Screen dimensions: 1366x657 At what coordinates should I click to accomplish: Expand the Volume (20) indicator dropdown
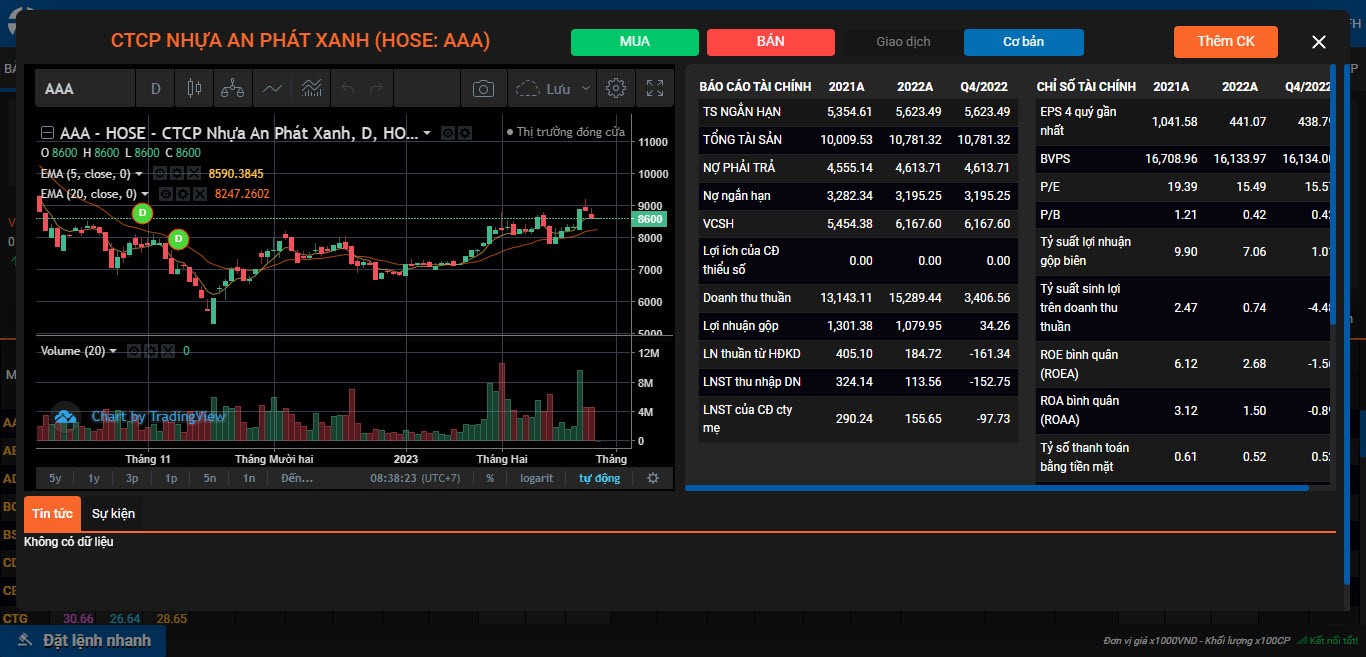(x=113, y=351)
